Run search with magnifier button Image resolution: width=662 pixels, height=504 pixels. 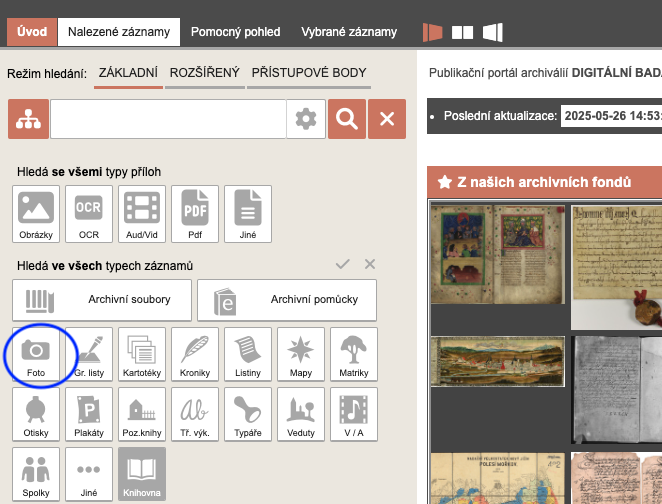tap(346, 119)
